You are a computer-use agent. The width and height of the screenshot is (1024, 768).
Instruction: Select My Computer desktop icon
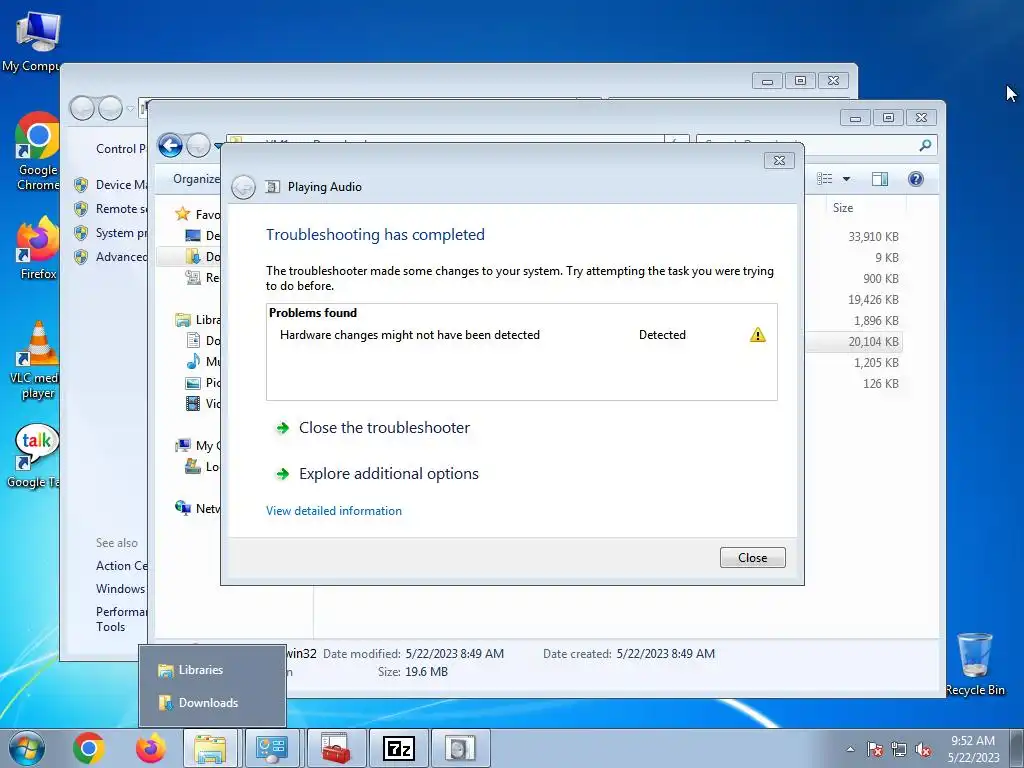tap(33, 42)
